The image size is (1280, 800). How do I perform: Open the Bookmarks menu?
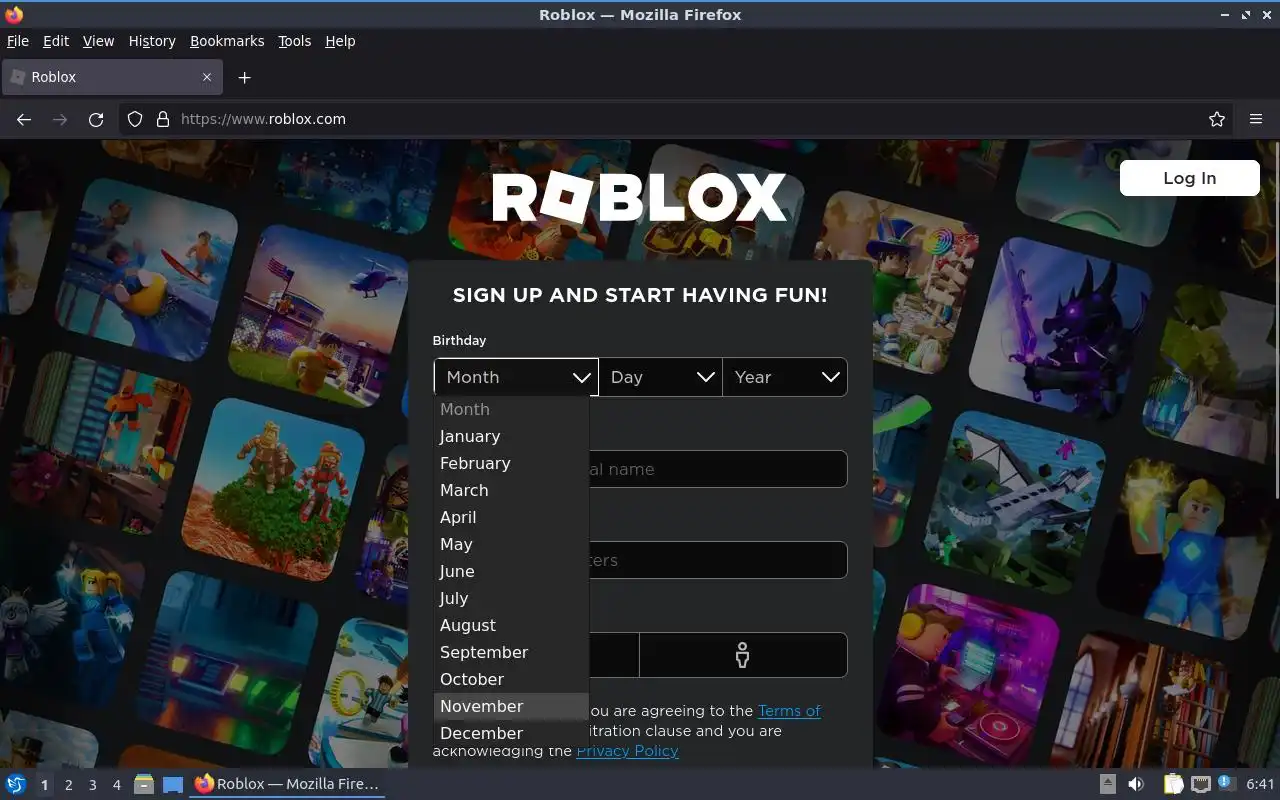coord(227,41)
